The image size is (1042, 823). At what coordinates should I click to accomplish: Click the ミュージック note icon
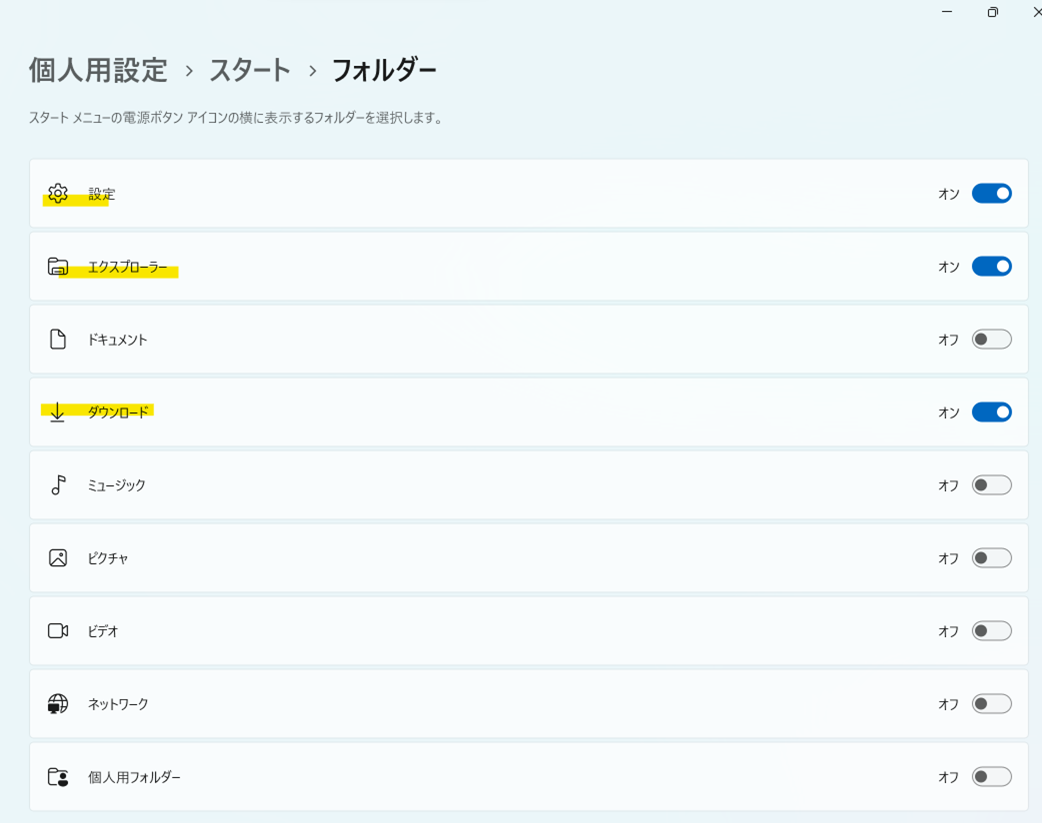pos(58,485)
